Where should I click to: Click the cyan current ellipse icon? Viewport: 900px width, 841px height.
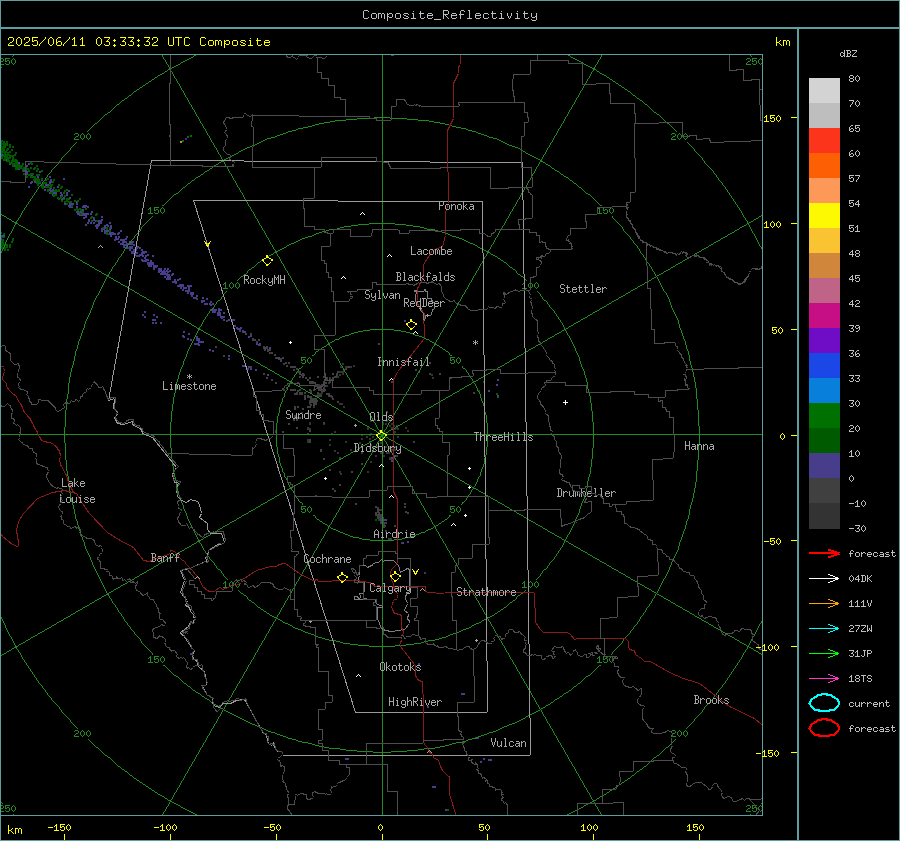(x=824, y=703)
